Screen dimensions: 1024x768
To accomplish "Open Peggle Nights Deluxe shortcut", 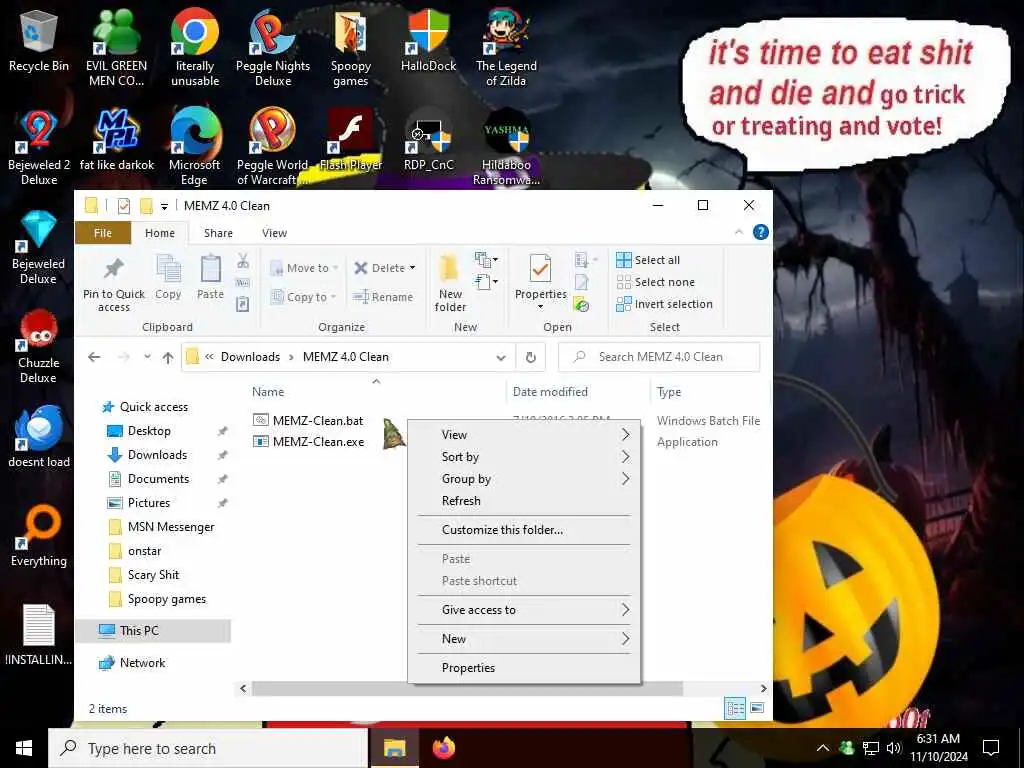I will coord(273,48).
